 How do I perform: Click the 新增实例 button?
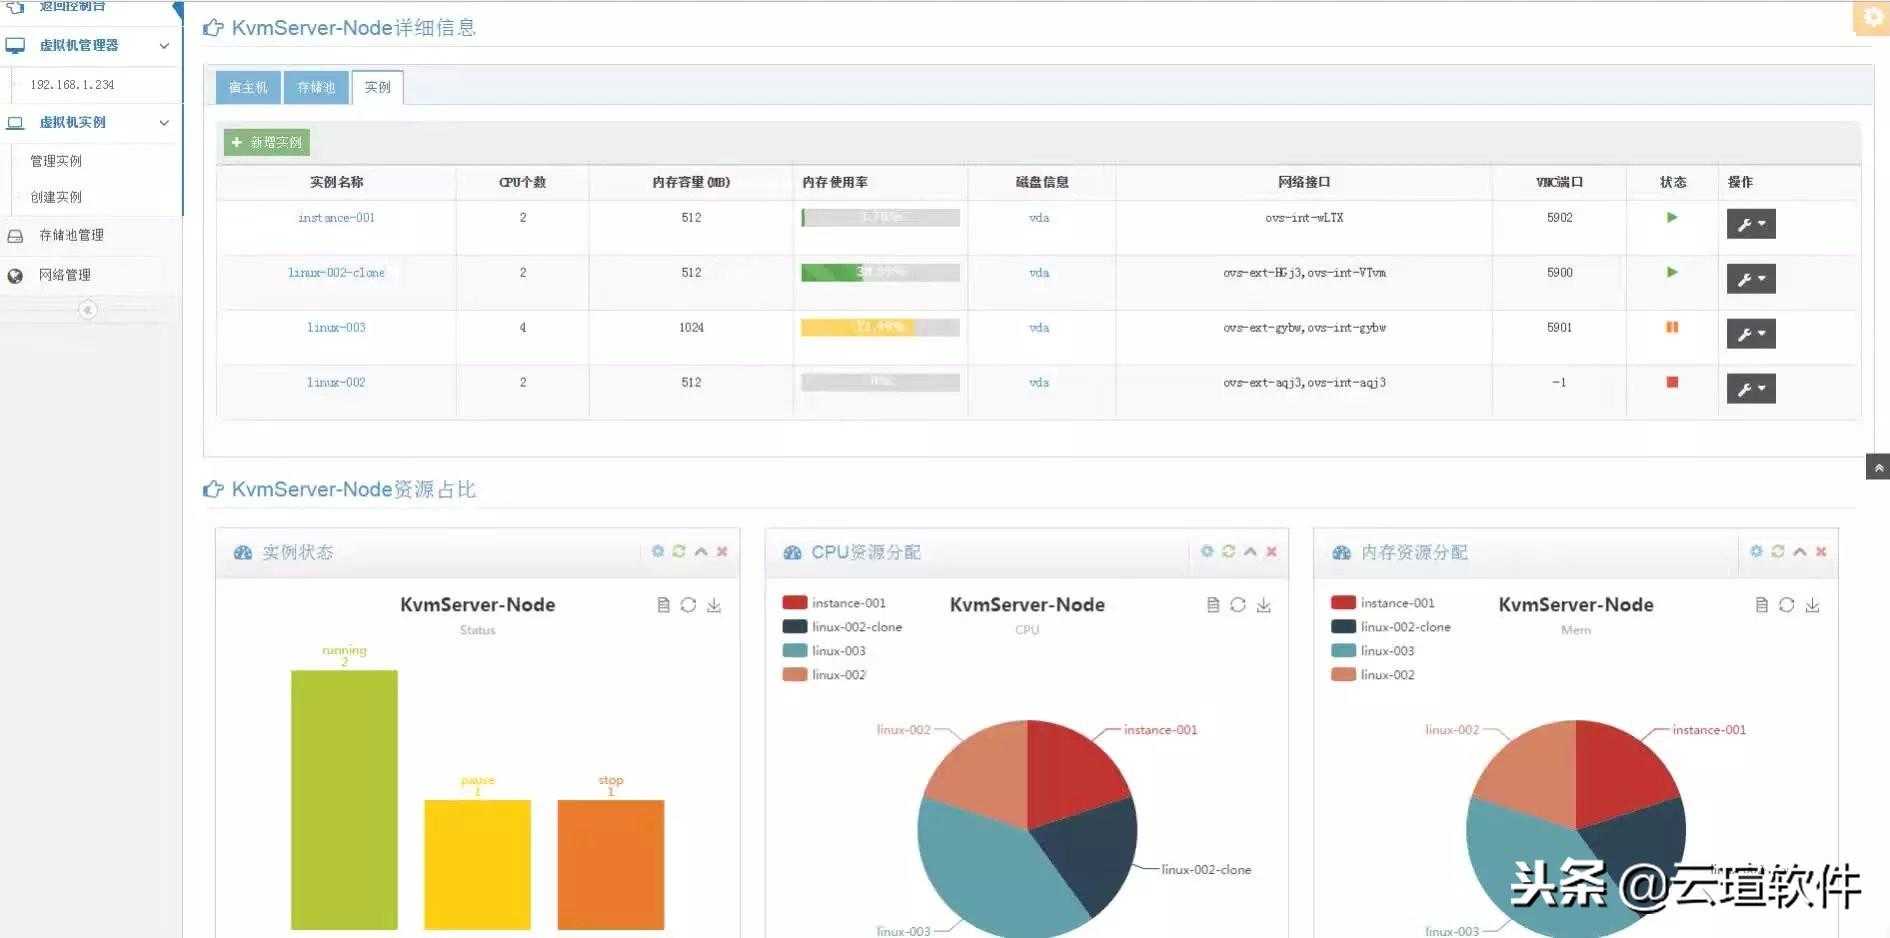[267, 143]
